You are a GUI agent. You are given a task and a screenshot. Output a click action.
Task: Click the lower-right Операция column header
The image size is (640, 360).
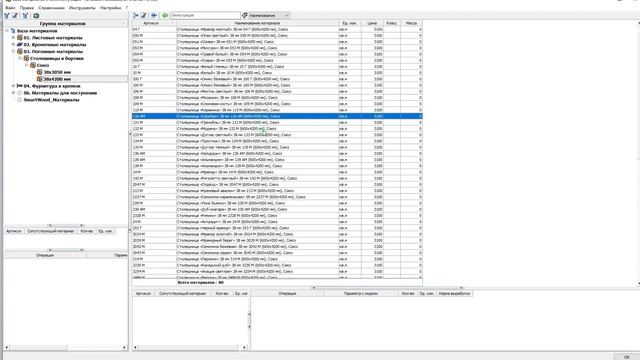[x=287, y=293]
